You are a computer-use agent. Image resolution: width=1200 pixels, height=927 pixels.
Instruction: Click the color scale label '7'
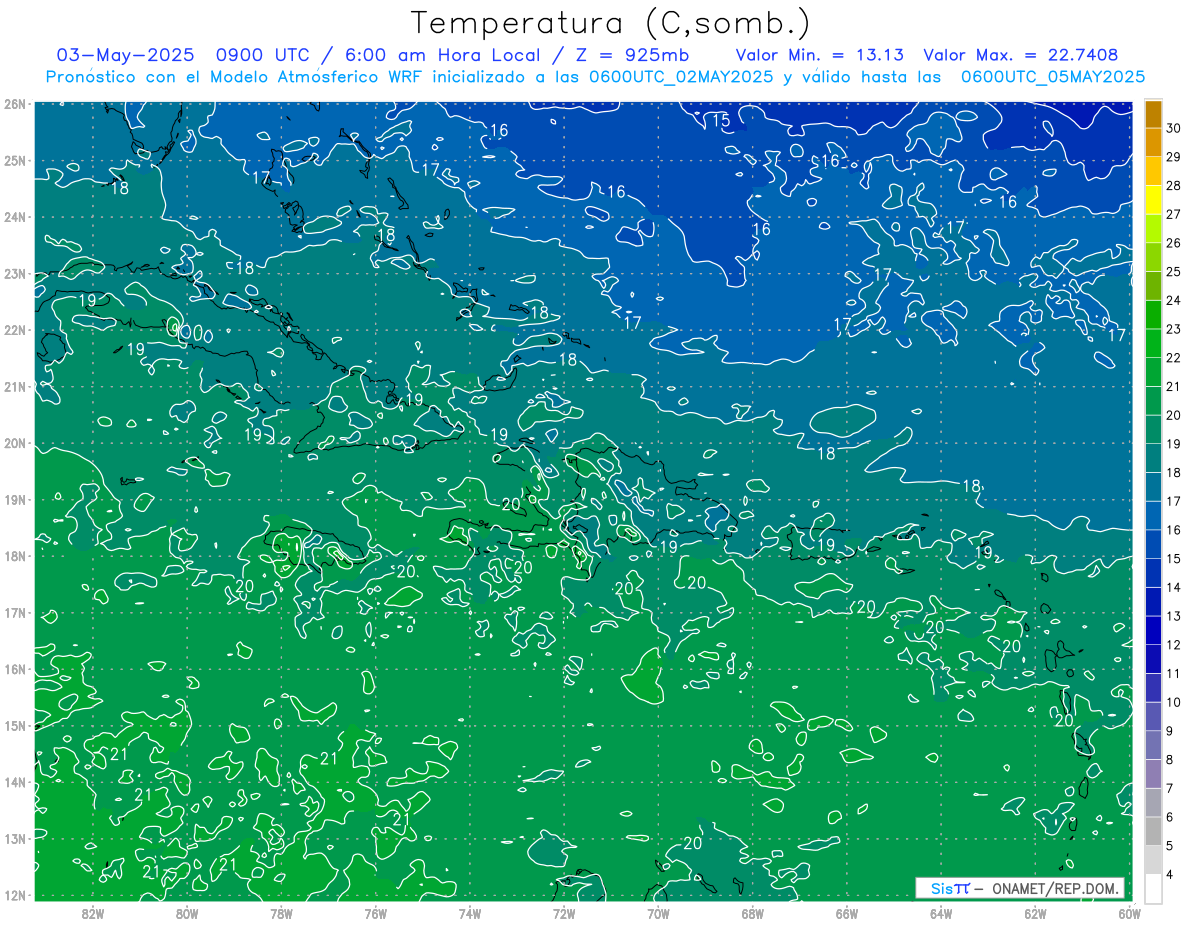click(x=1170, y=788)
